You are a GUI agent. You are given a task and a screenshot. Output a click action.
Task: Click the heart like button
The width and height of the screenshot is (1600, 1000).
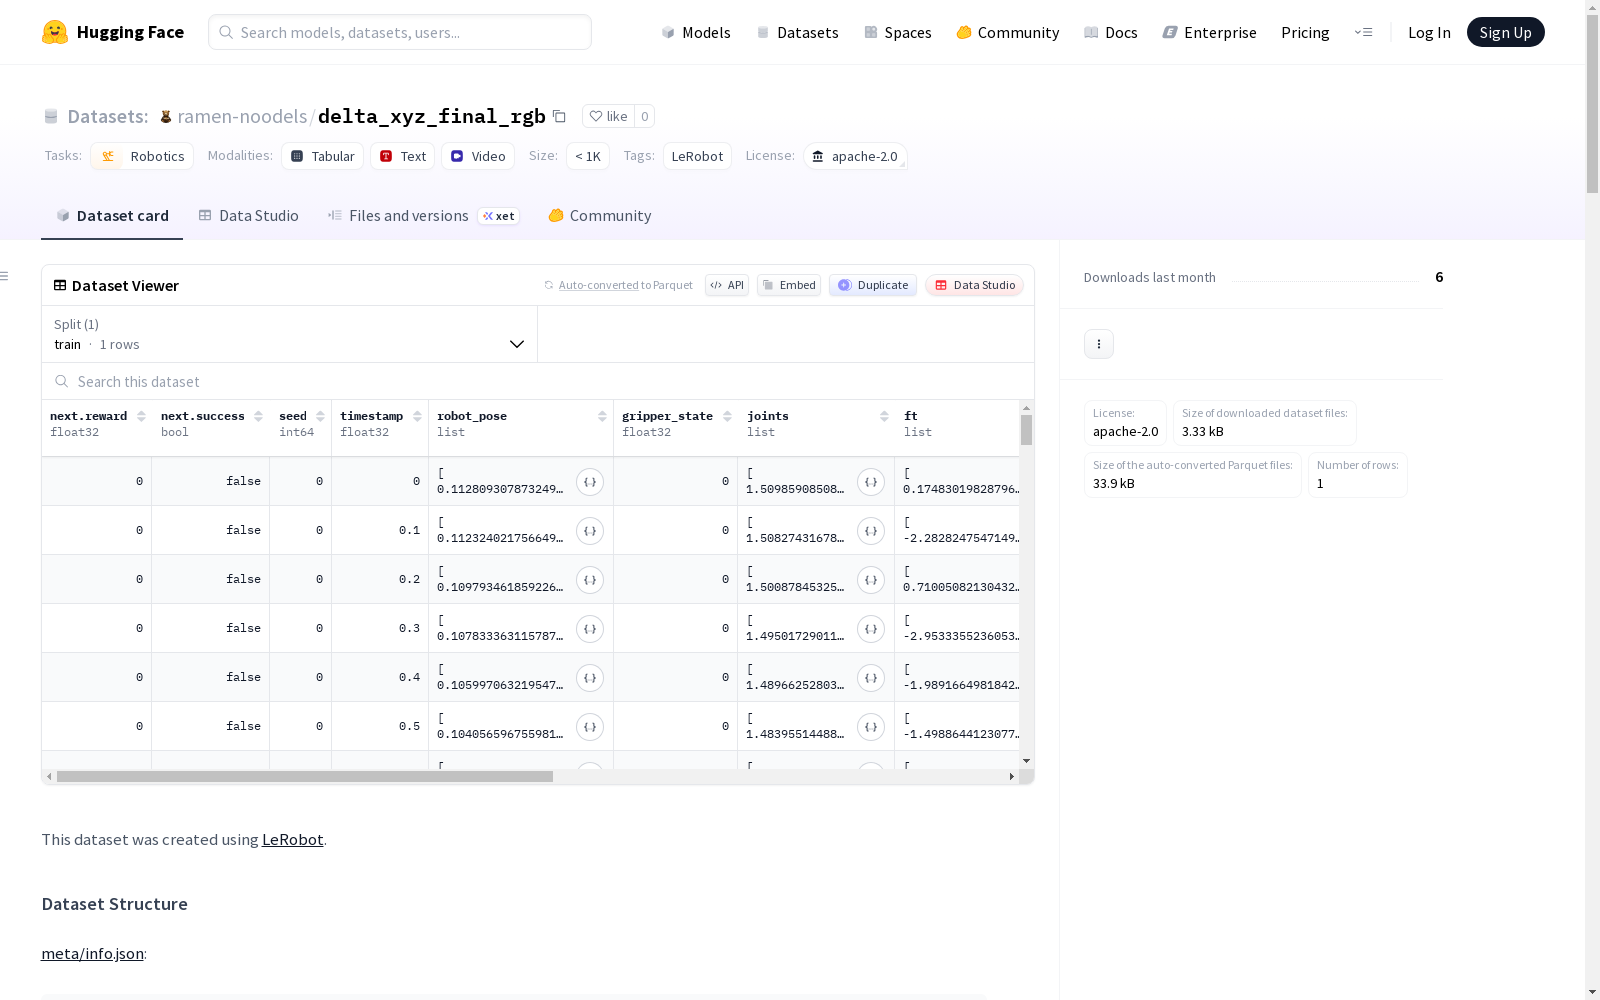[x=608, y=116]
